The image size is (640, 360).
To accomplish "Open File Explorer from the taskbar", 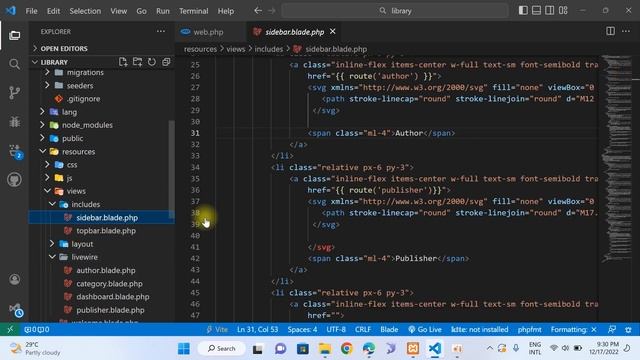I will point(325,349).
